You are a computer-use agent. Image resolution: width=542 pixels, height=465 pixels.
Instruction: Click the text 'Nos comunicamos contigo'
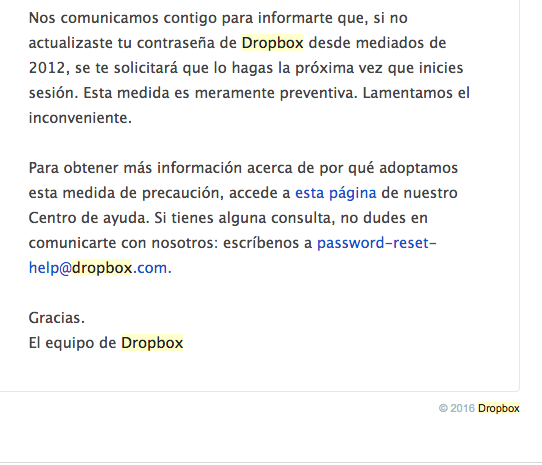[x=123, y=18]
